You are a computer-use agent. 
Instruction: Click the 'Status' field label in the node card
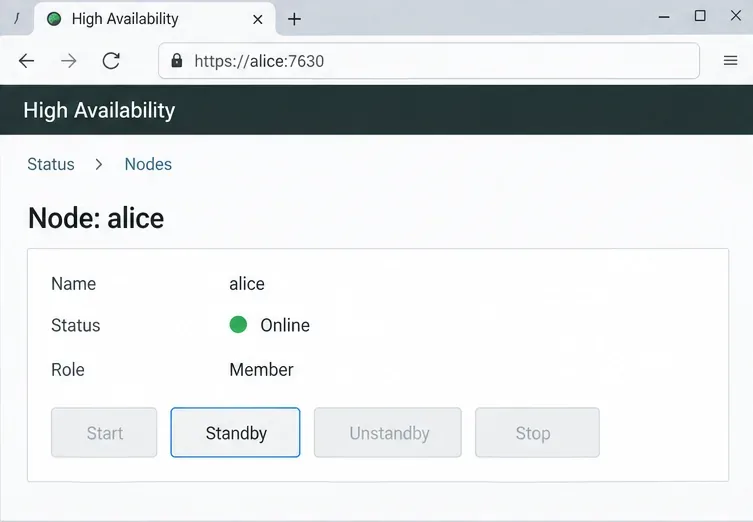click(x=75, y=325)
